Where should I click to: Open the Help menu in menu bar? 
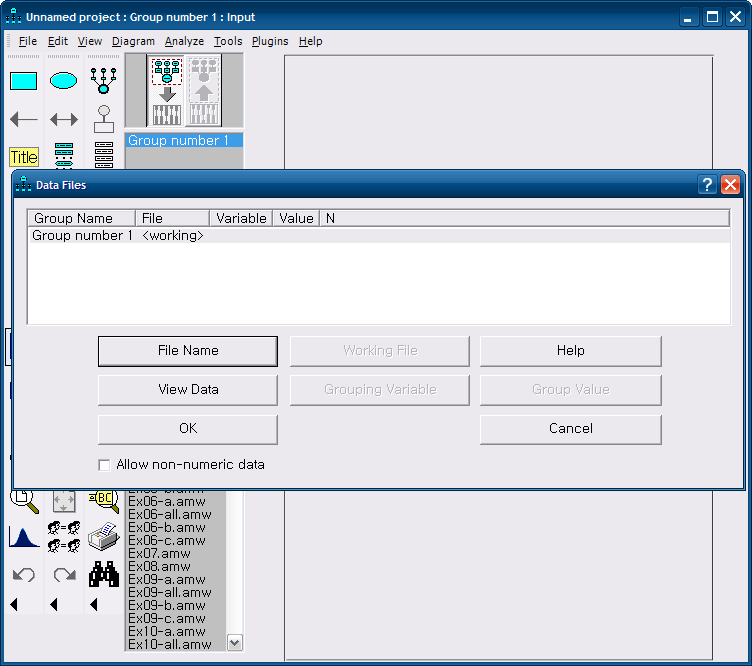(310, 41)
